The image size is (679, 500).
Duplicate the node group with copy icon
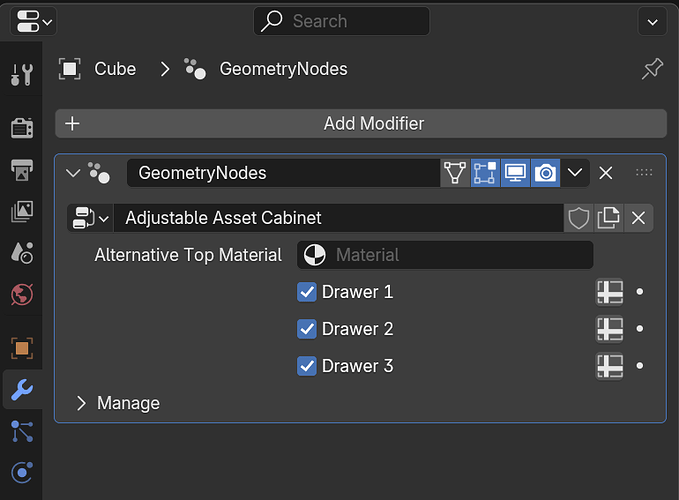pos(608,218)
